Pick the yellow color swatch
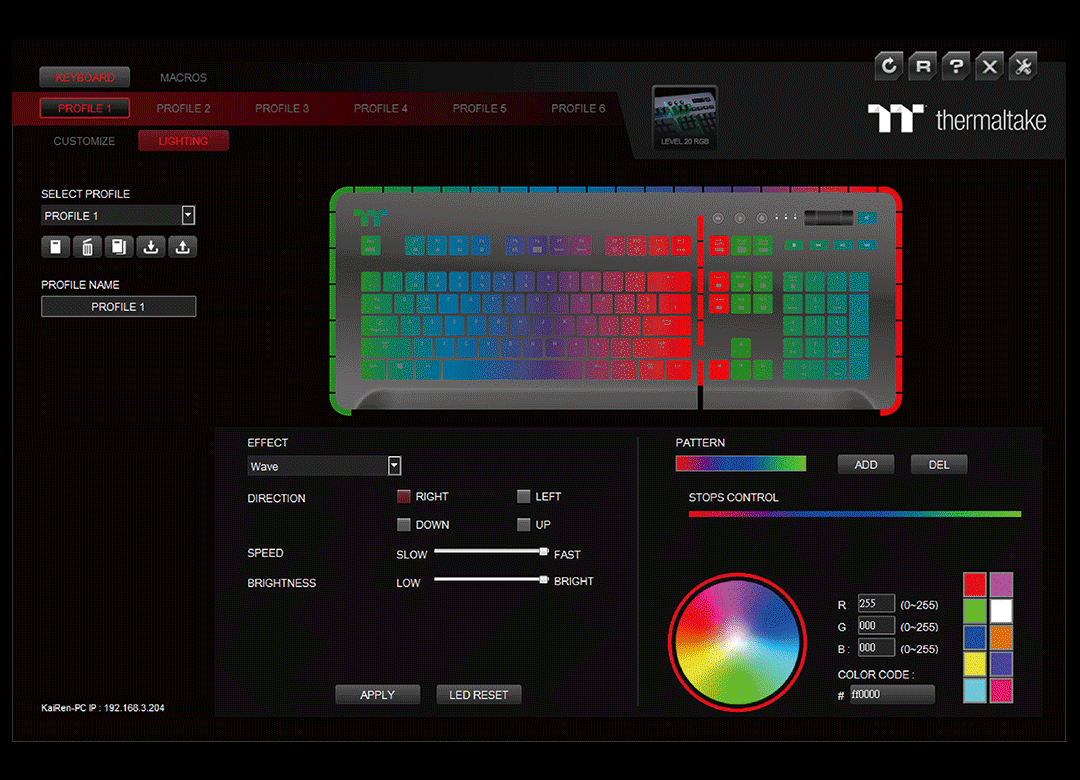This screenshot has width=1080, height=780. tap(975, 664)
